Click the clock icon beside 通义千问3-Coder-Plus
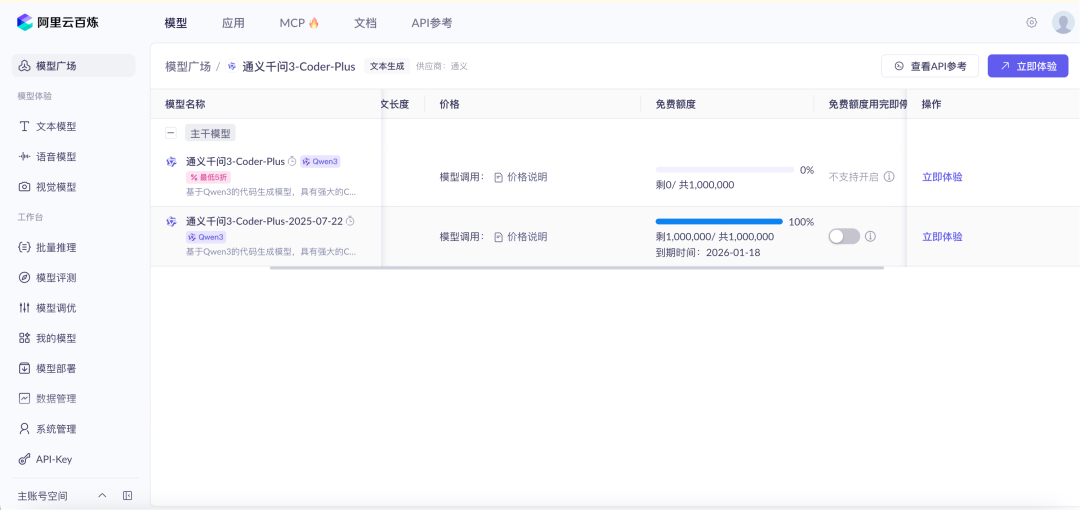The image size is (1080, 510). point(291,161)
